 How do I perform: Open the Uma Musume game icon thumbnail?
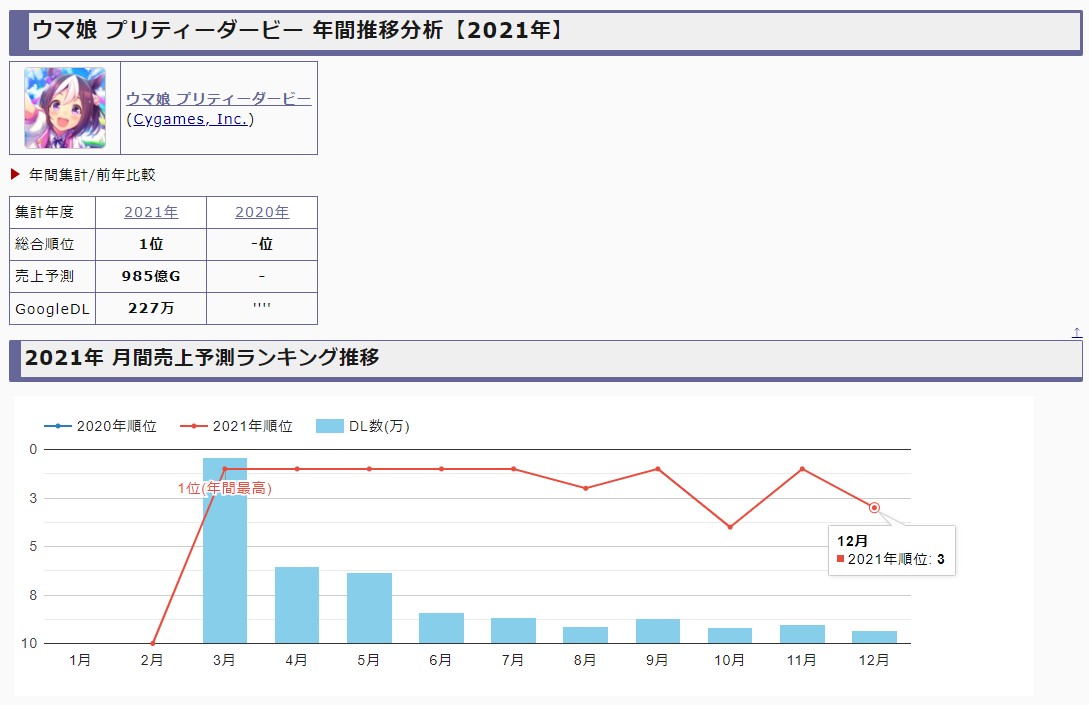click(65, 108)
